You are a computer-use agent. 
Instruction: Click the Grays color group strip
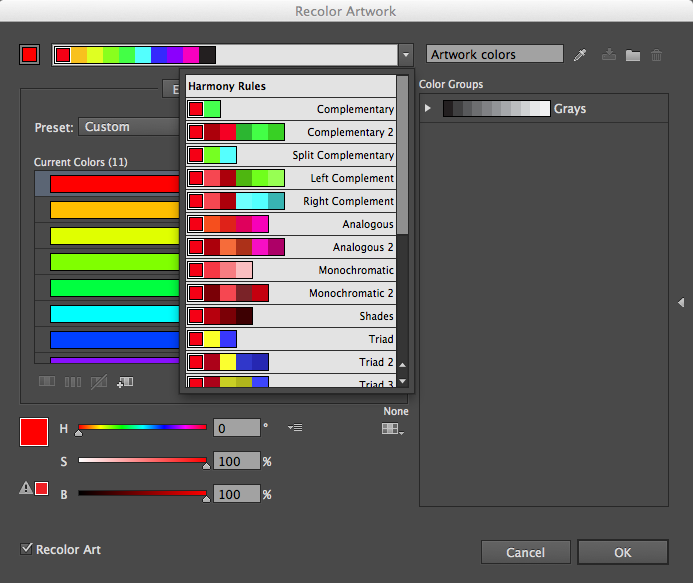pyautogui.click(x=496, y=108)
